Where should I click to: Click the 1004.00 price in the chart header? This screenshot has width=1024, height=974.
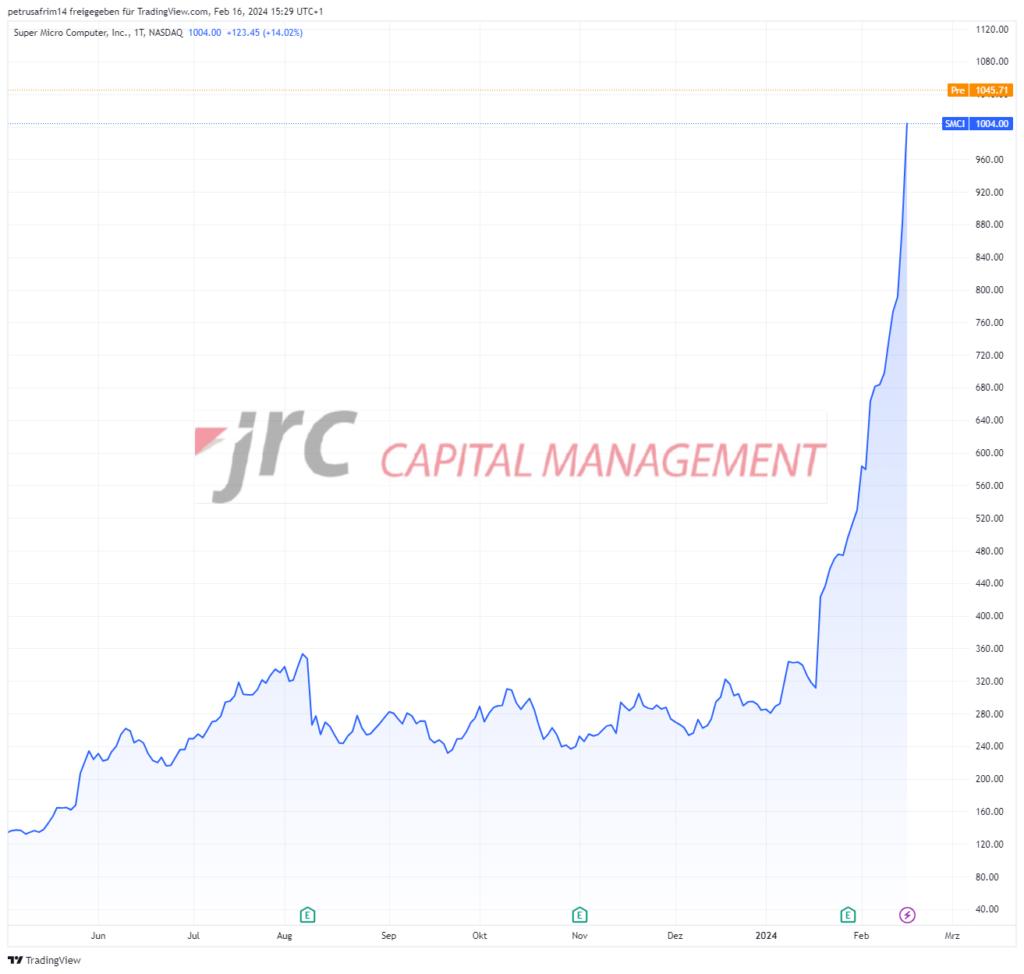[204, 33]
